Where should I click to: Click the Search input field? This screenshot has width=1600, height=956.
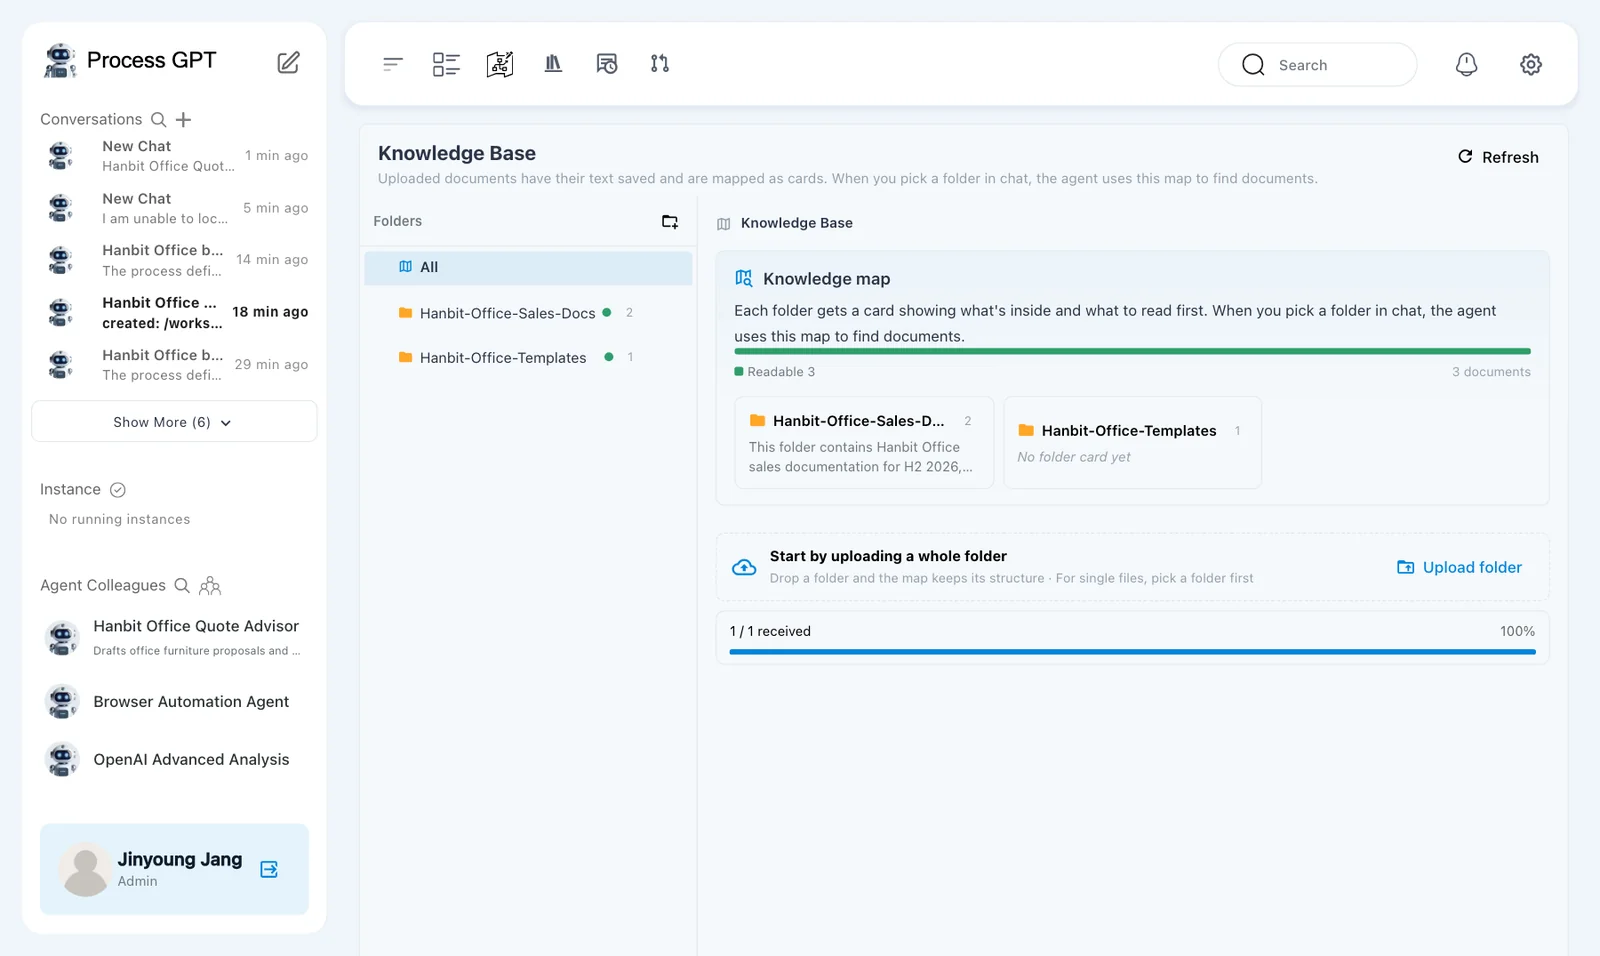1317,65
